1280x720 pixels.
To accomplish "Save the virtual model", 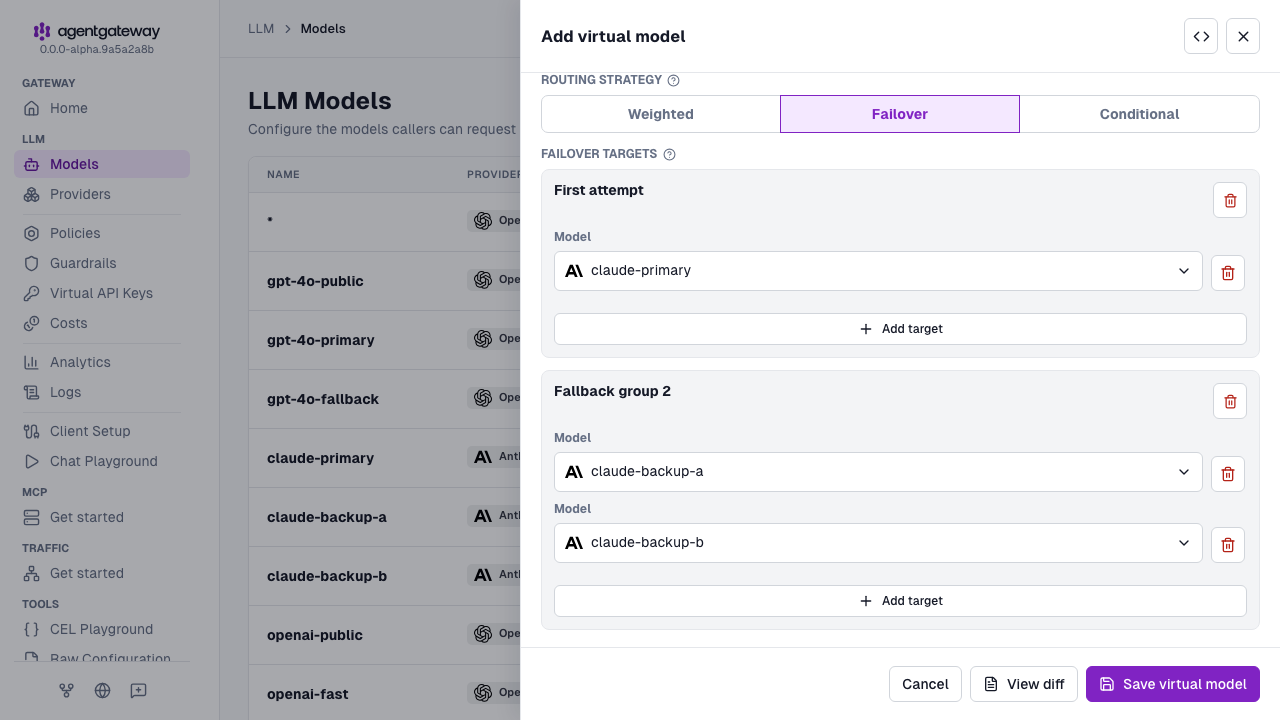I will [x=1173, y=684].
